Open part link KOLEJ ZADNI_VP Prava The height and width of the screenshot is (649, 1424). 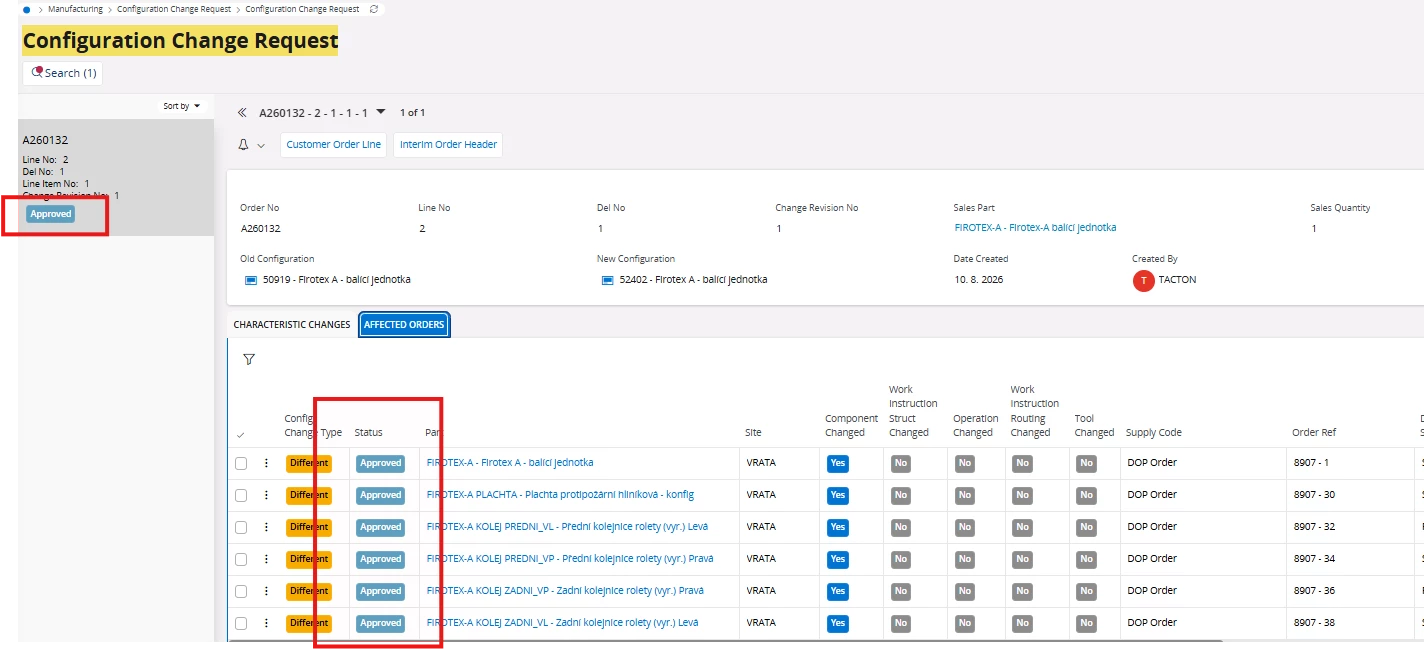point(564,591)
